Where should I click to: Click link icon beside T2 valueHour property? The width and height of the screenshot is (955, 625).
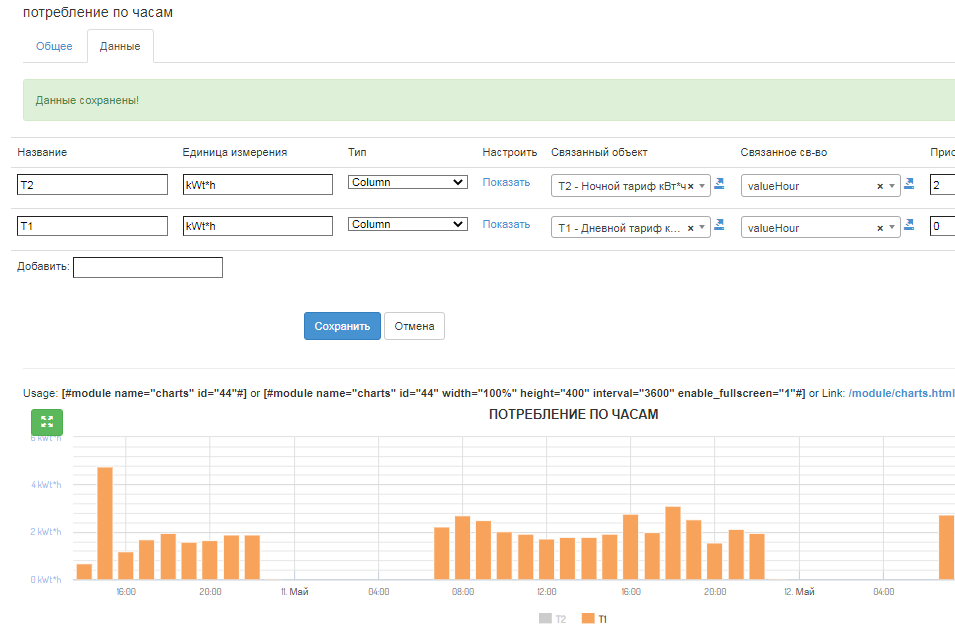[909, 184]
